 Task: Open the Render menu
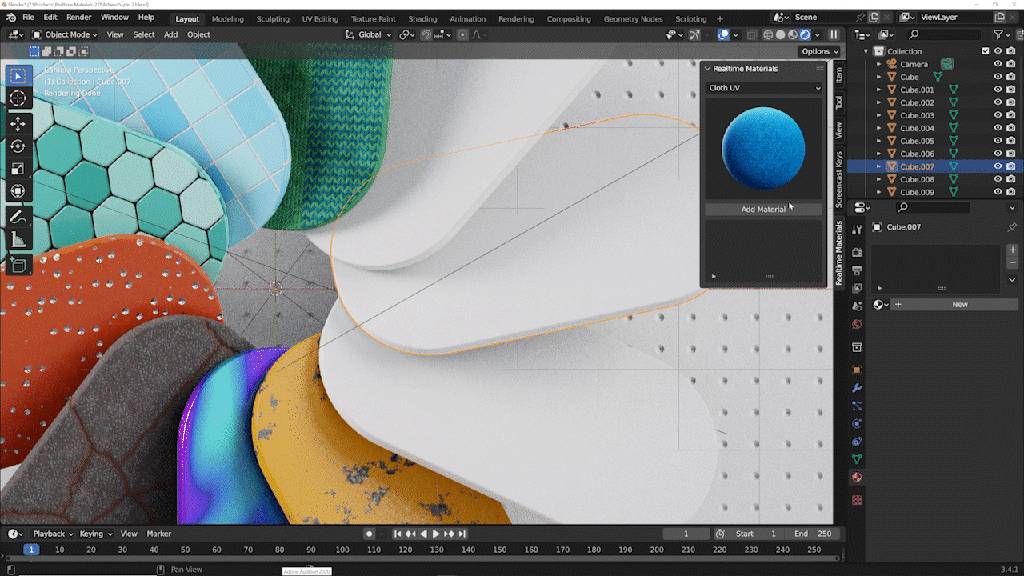point(79,18)
